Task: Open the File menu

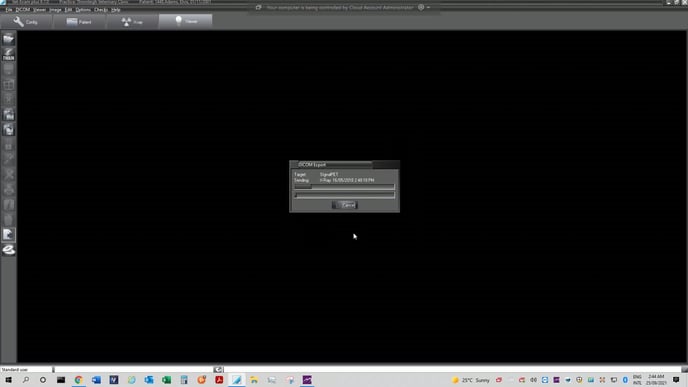Action: click(9, 10)
